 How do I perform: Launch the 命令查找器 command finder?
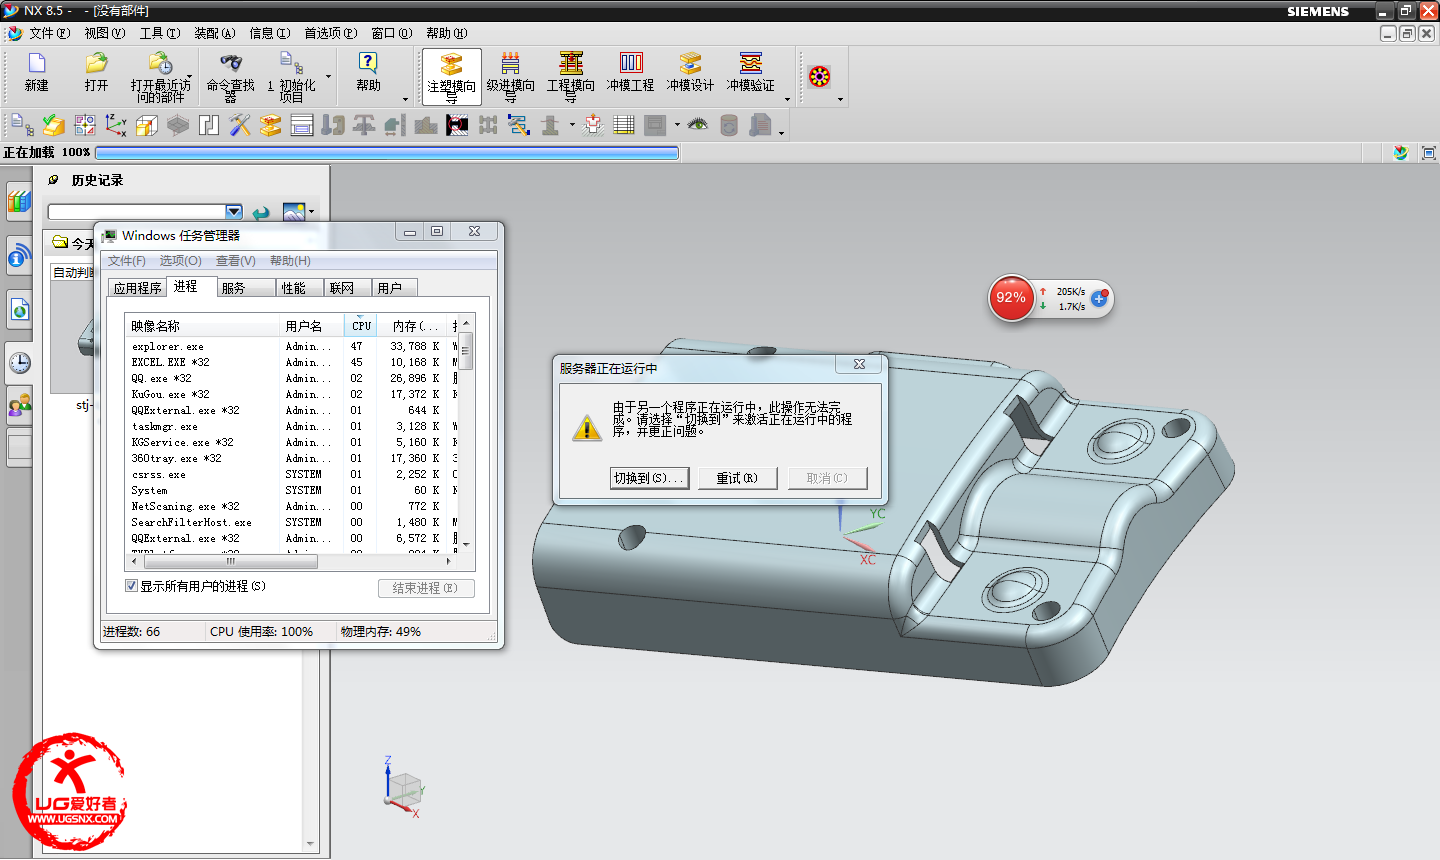click(x=231, y=77)
